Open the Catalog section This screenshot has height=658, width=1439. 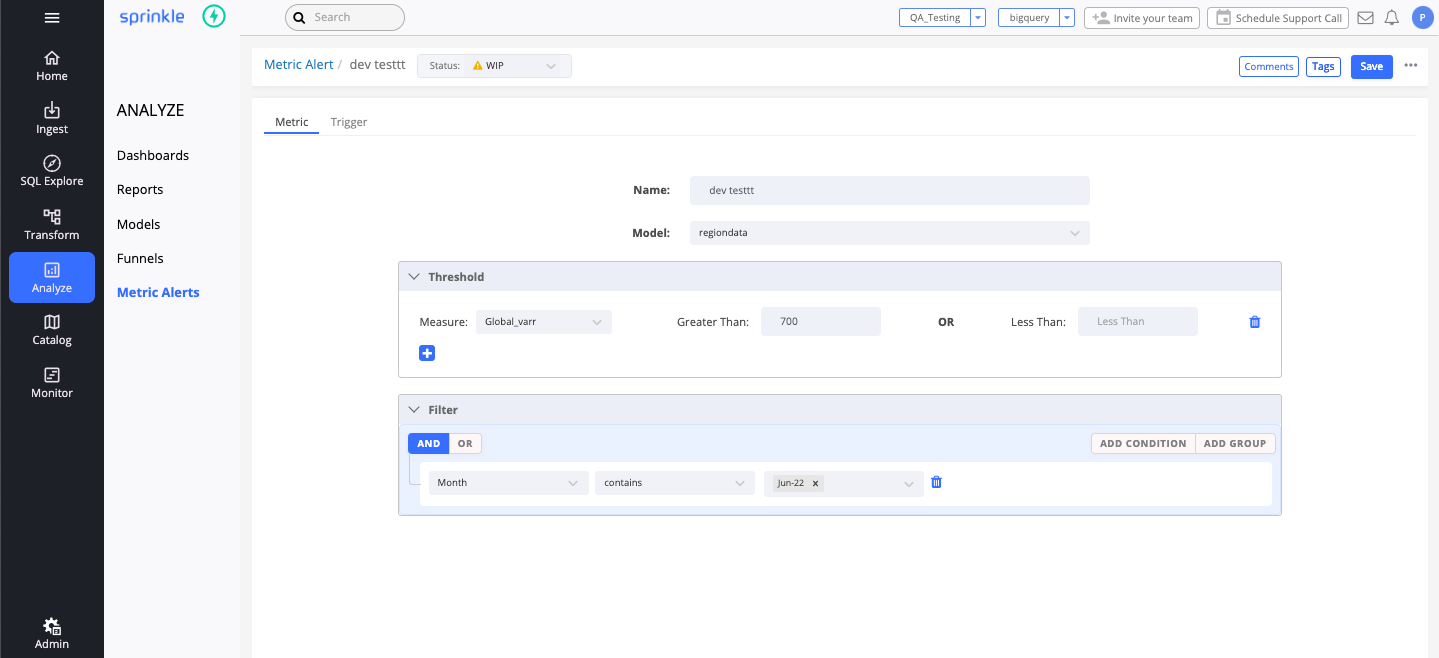coord(52,330)
